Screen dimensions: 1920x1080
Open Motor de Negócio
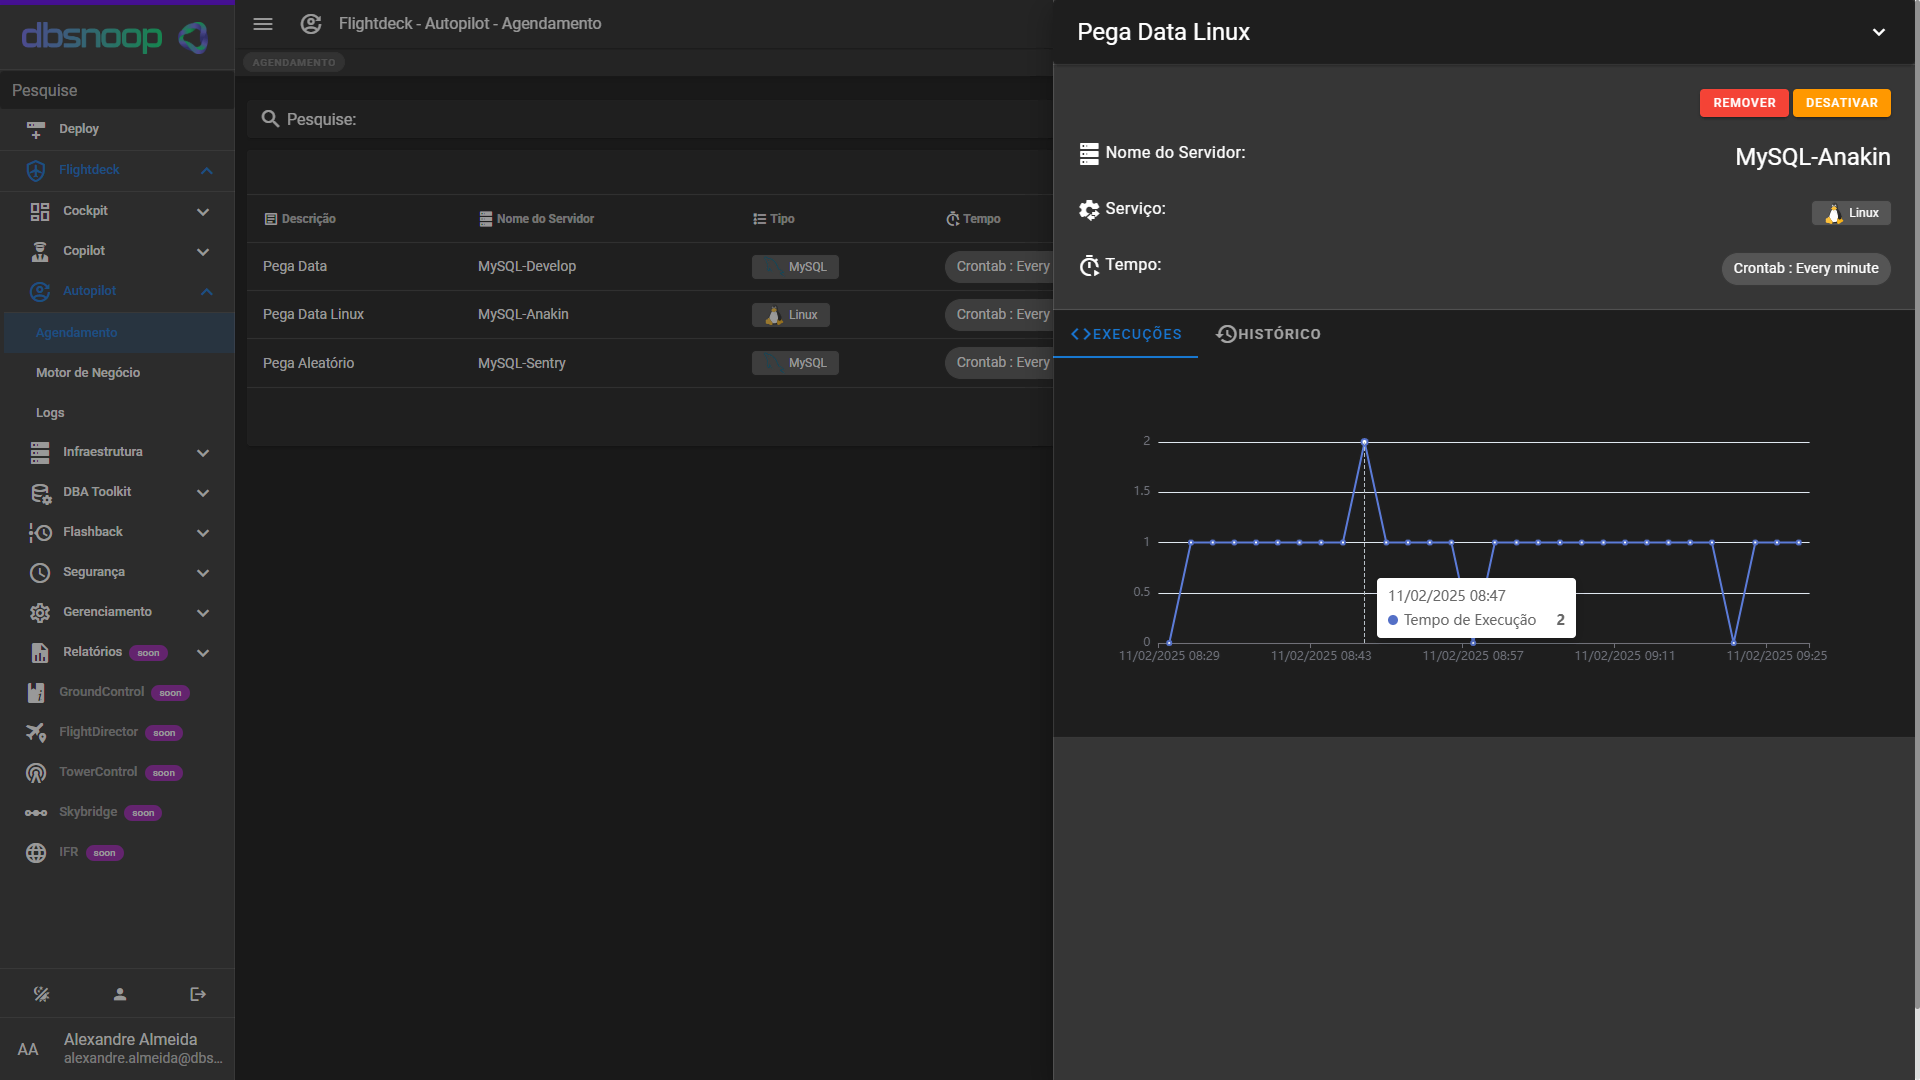(118, 372)
